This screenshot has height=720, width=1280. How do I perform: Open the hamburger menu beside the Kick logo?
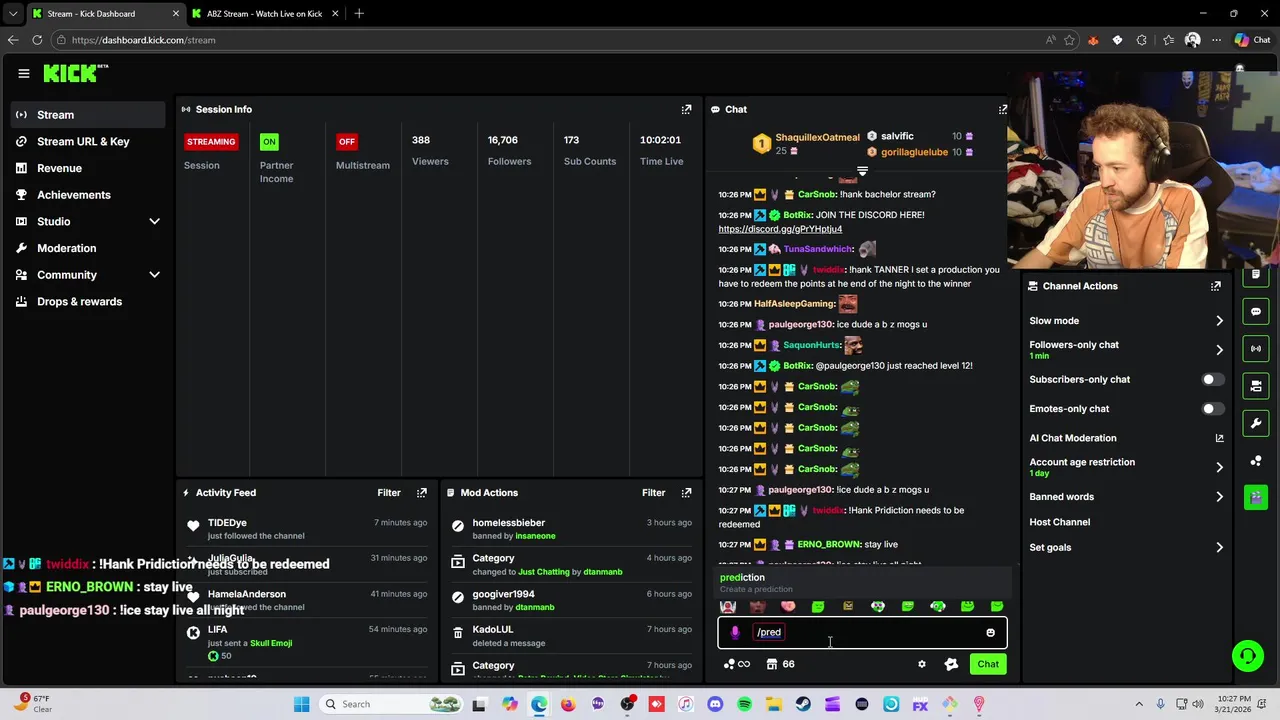[x=24, y=73]
